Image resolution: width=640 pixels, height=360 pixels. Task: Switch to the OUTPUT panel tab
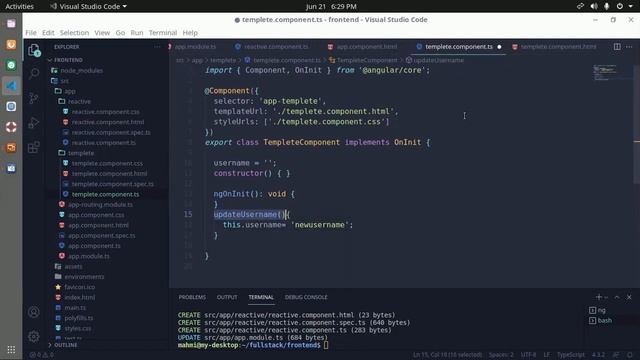tap(227, 297)
